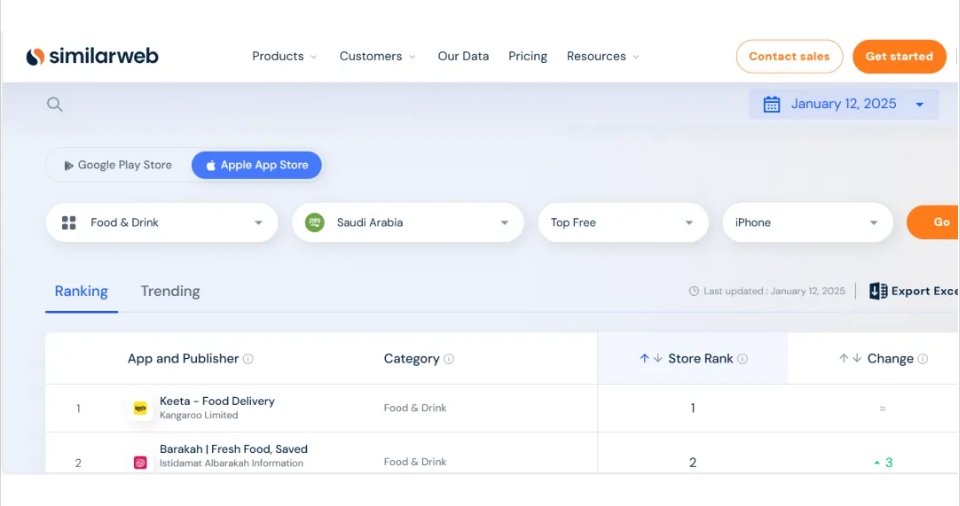Click Kangaroo Limited publisher name
This screenshot has width=960, height=506.
(198, 415)
